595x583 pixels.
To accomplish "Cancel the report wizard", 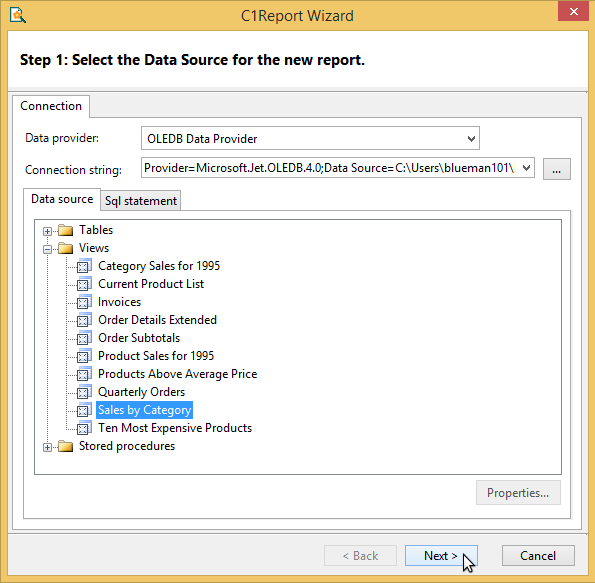I will 538,556.
